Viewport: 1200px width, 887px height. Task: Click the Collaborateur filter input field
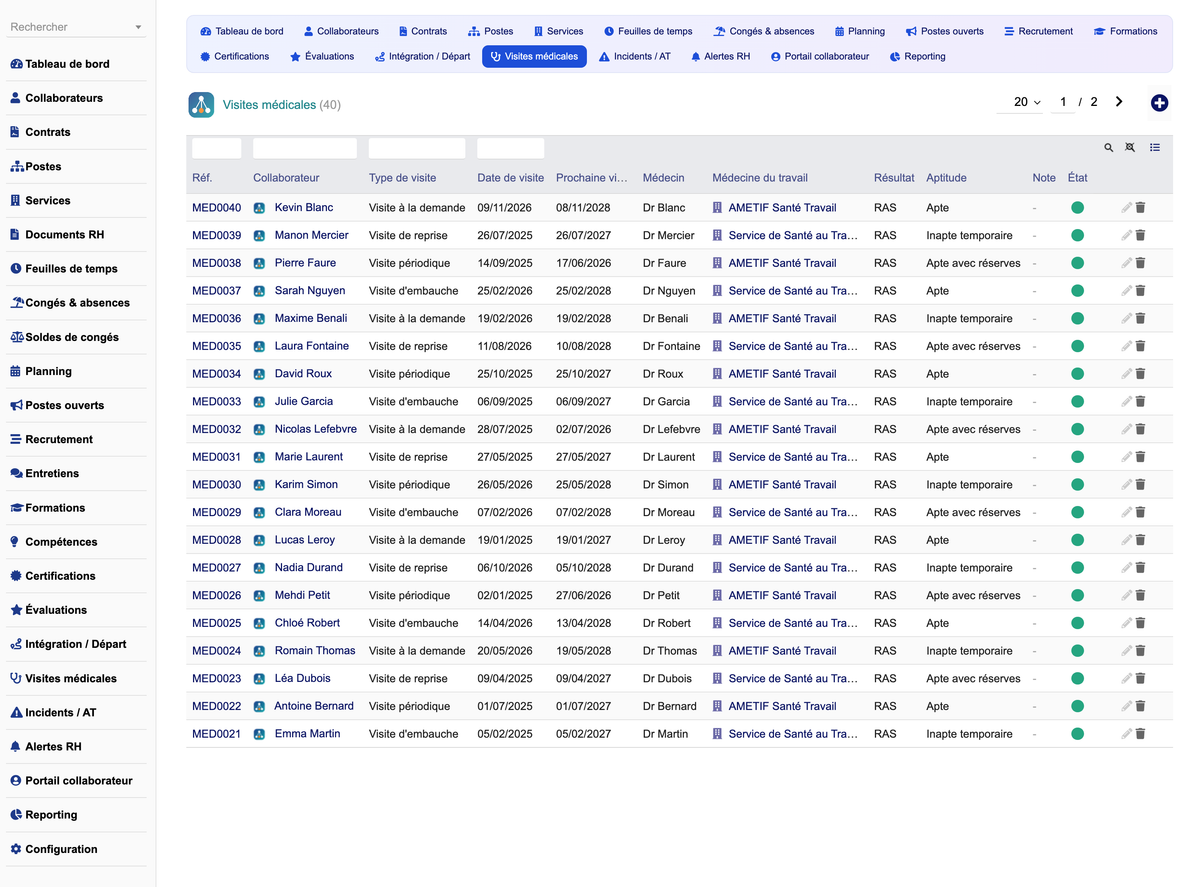tap(305, 148)
